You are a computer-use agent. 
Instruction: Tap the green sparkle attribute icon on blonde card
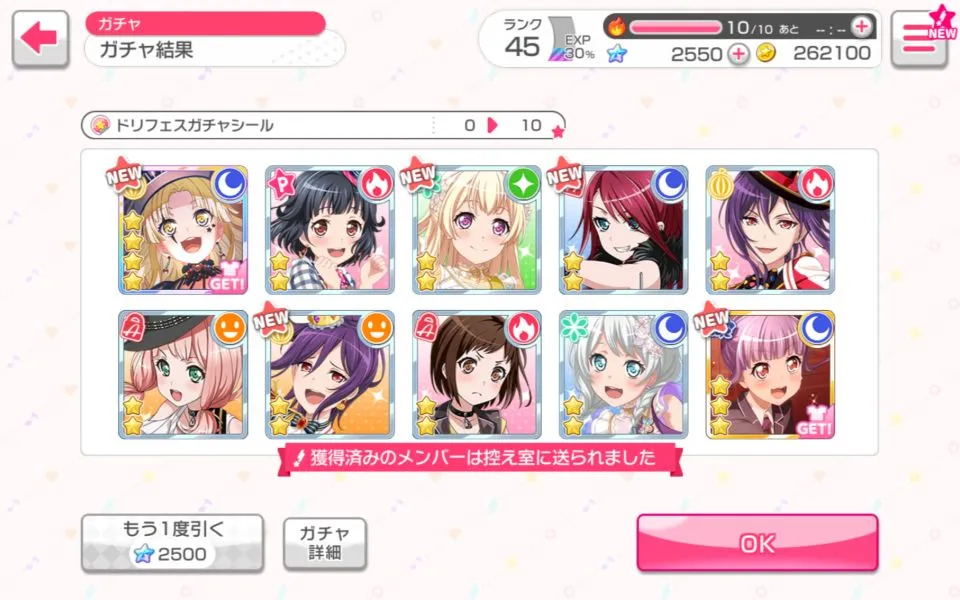point(524,183)
